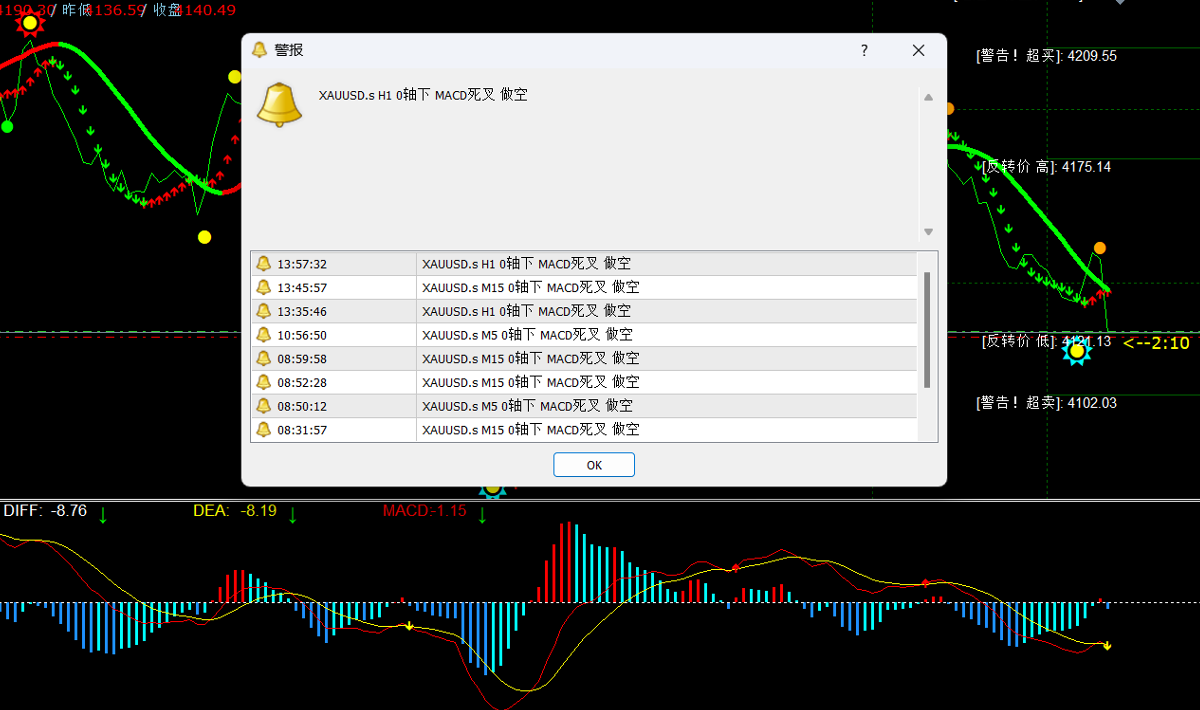Click large golden bell alert icon

[x=279, y=104]
